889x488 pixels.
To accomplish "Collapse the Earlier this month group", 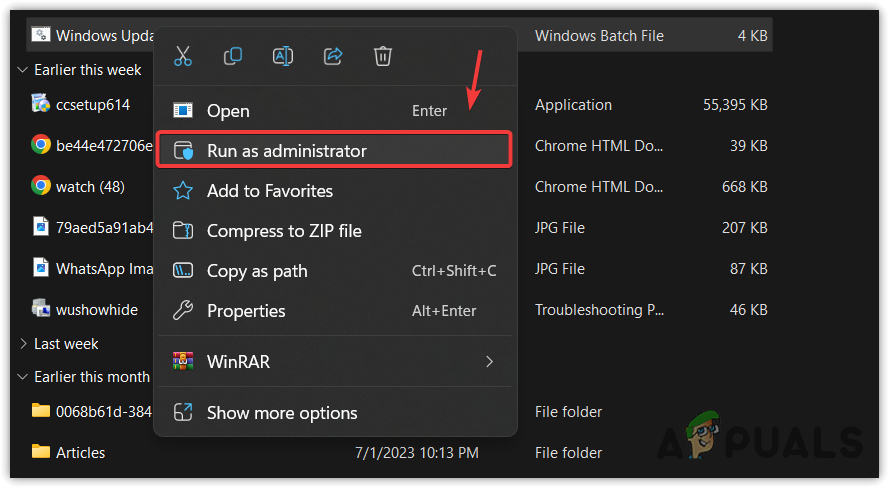I will coord(24,377).
